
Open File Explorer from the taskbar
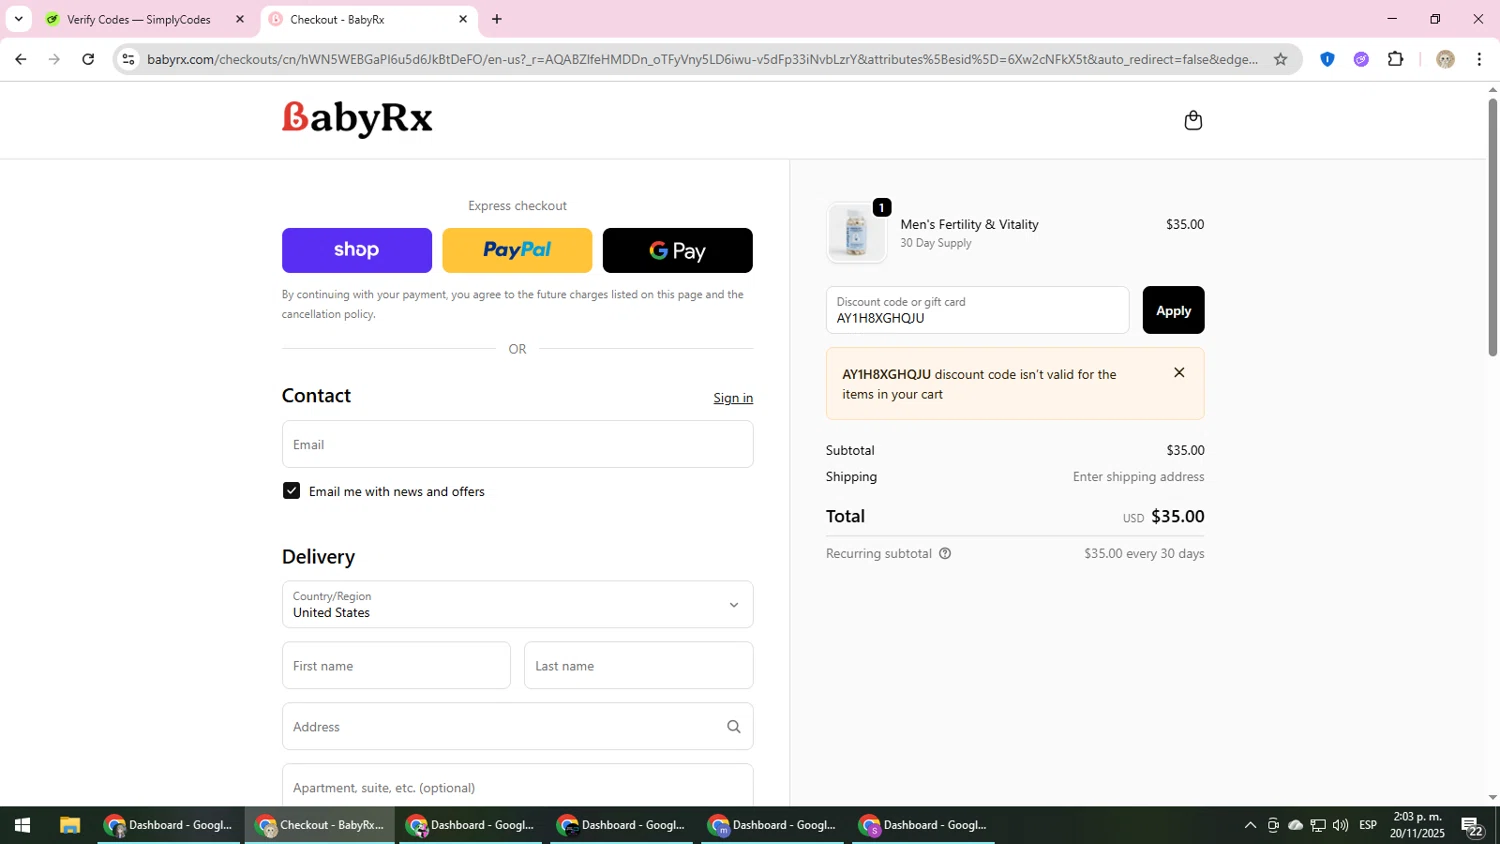click(69, 825)
